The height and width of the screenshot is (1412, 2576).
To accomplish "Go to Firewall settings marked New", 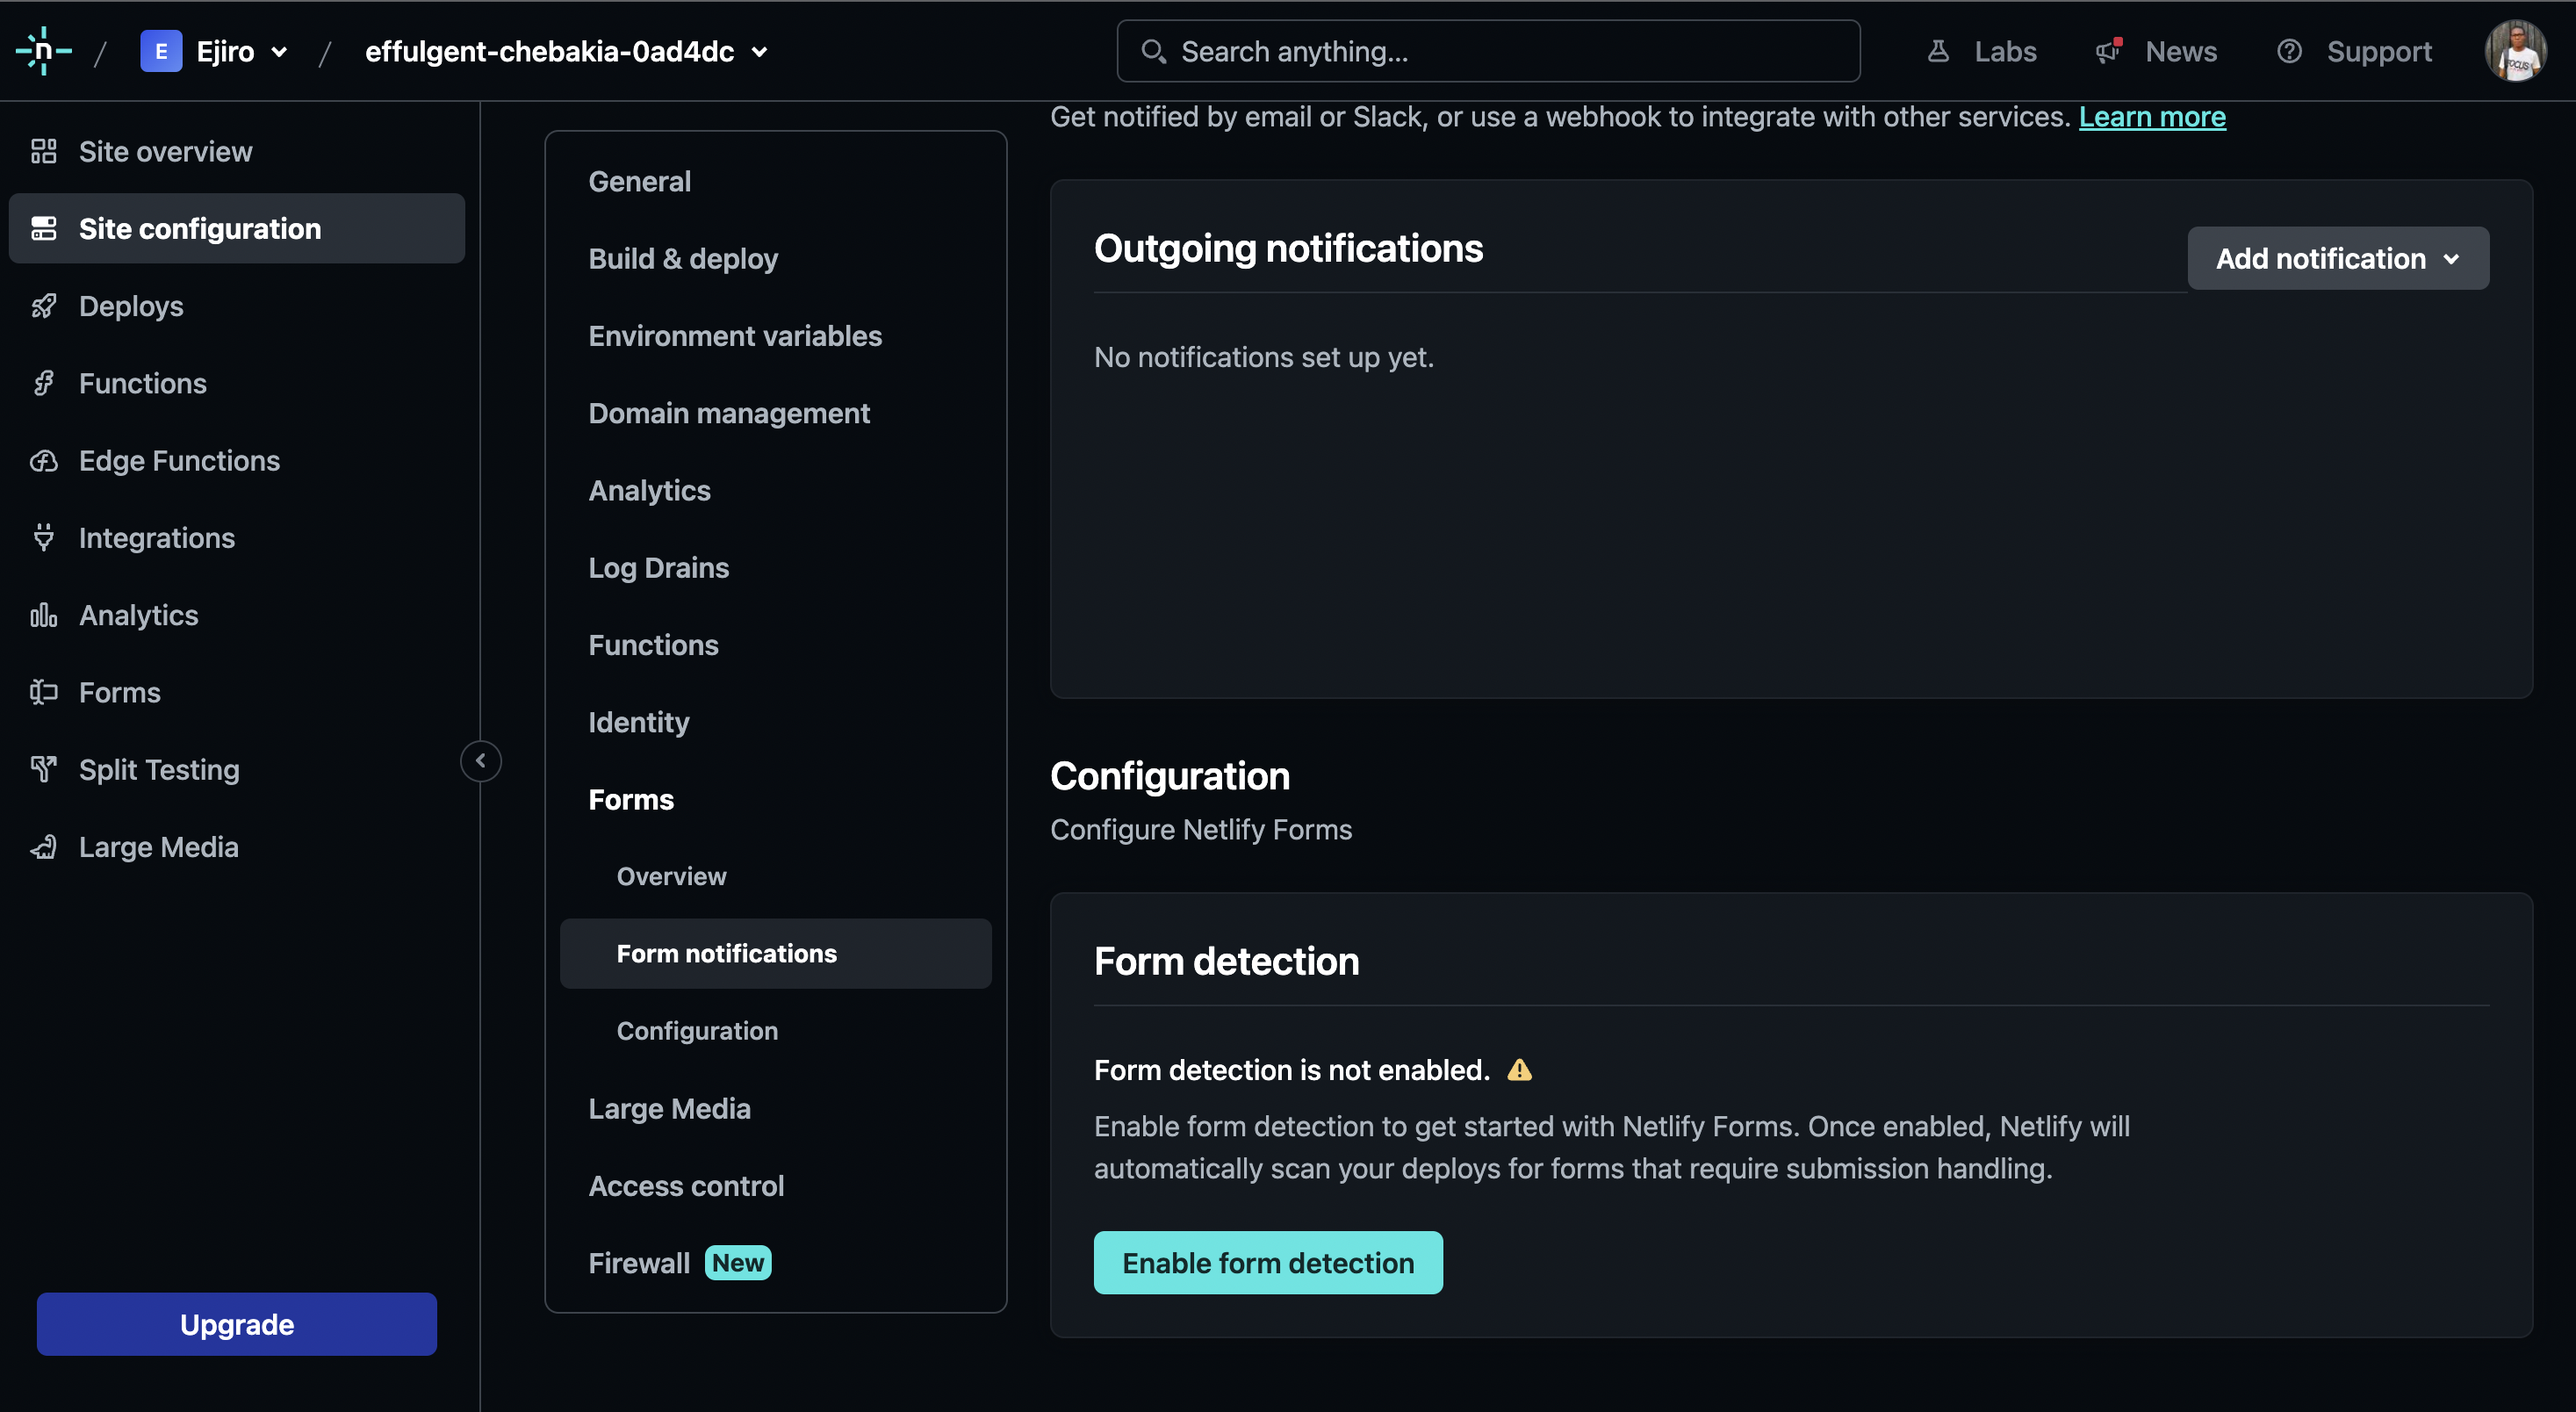I will coord(639,1263).
